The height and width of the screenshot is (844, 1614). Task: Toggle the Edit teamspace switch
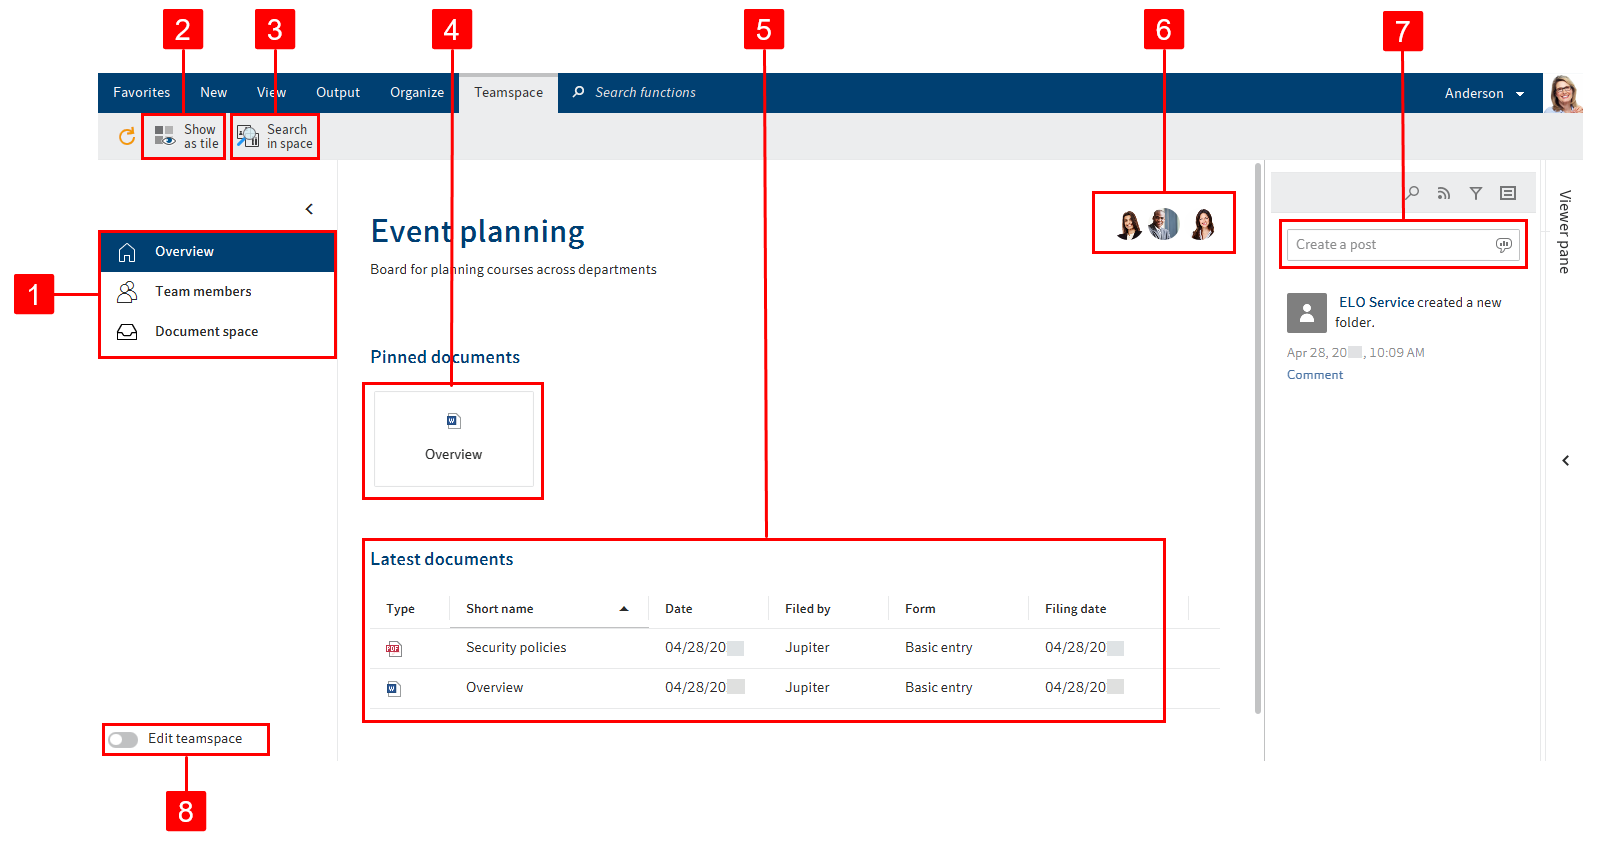click(x=123, y=740)
